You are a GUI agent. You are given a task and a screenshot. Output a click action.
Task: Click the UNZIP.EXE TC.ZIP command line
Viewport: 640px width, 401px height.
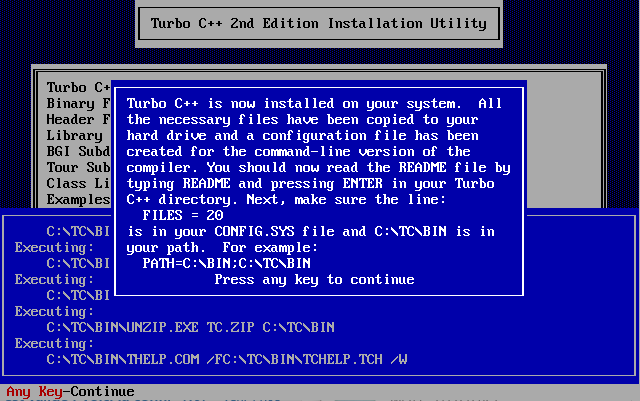pos(190,327)
